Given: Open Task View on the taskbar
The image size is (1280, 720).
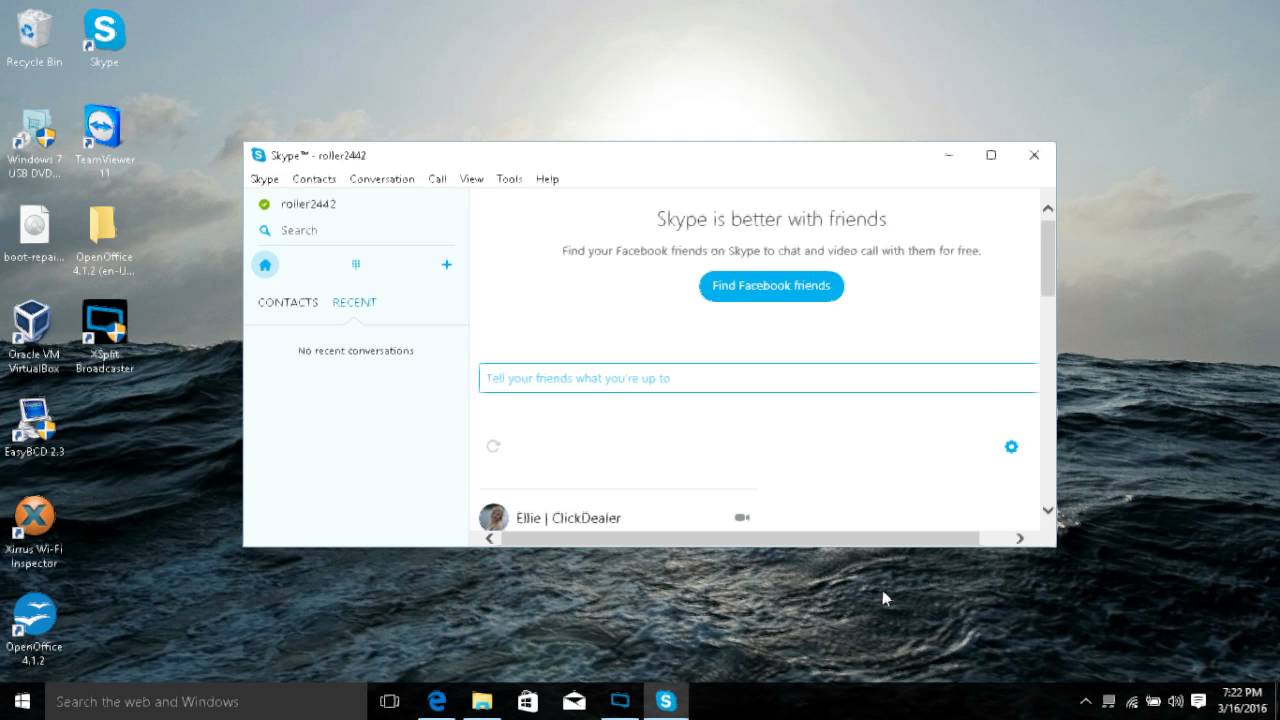Looking at the screenshot, I should [390, 701].
